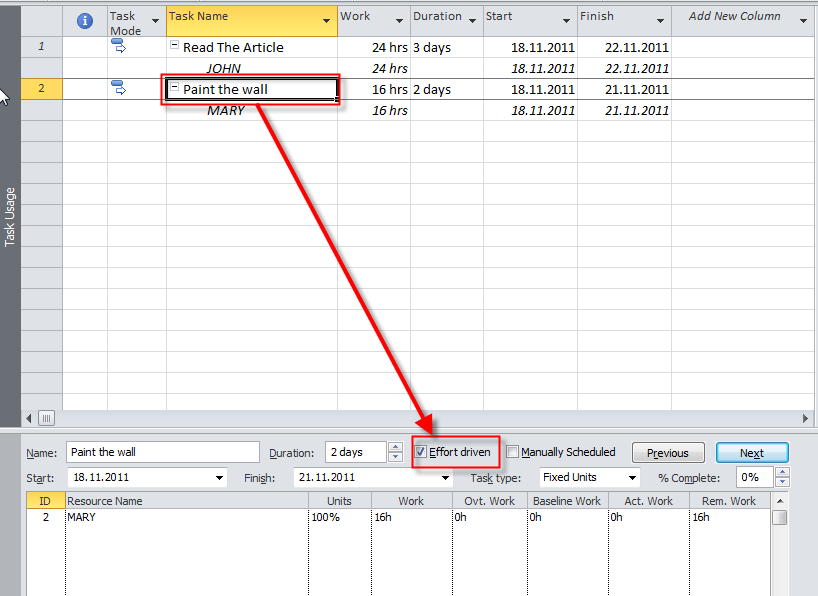Click inside the Name input field
This screenshot has width=818, height=596.
pos(162,453)
